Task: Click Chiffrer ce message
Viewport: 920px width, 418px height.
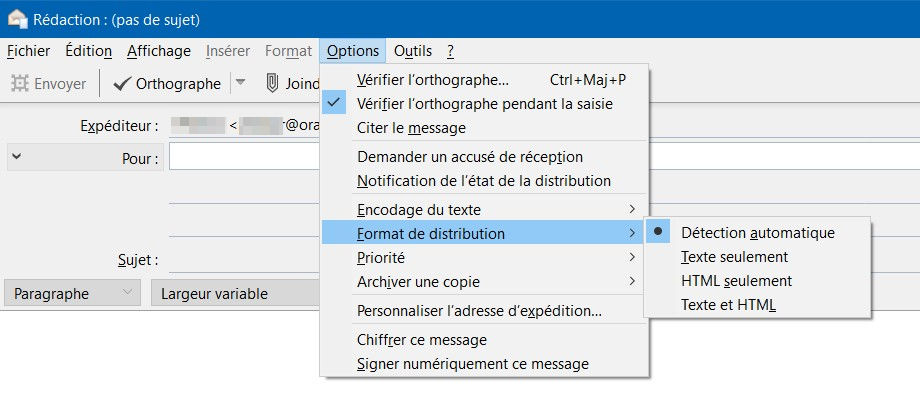Action: tap(421, 340)
